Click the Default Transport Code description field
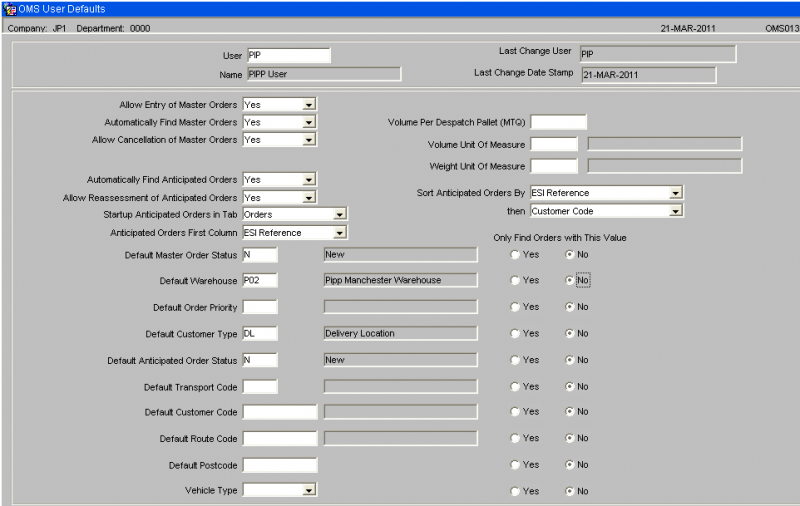Image resolution: width=800 pixels, height=506 pixels. pos(401,387)
